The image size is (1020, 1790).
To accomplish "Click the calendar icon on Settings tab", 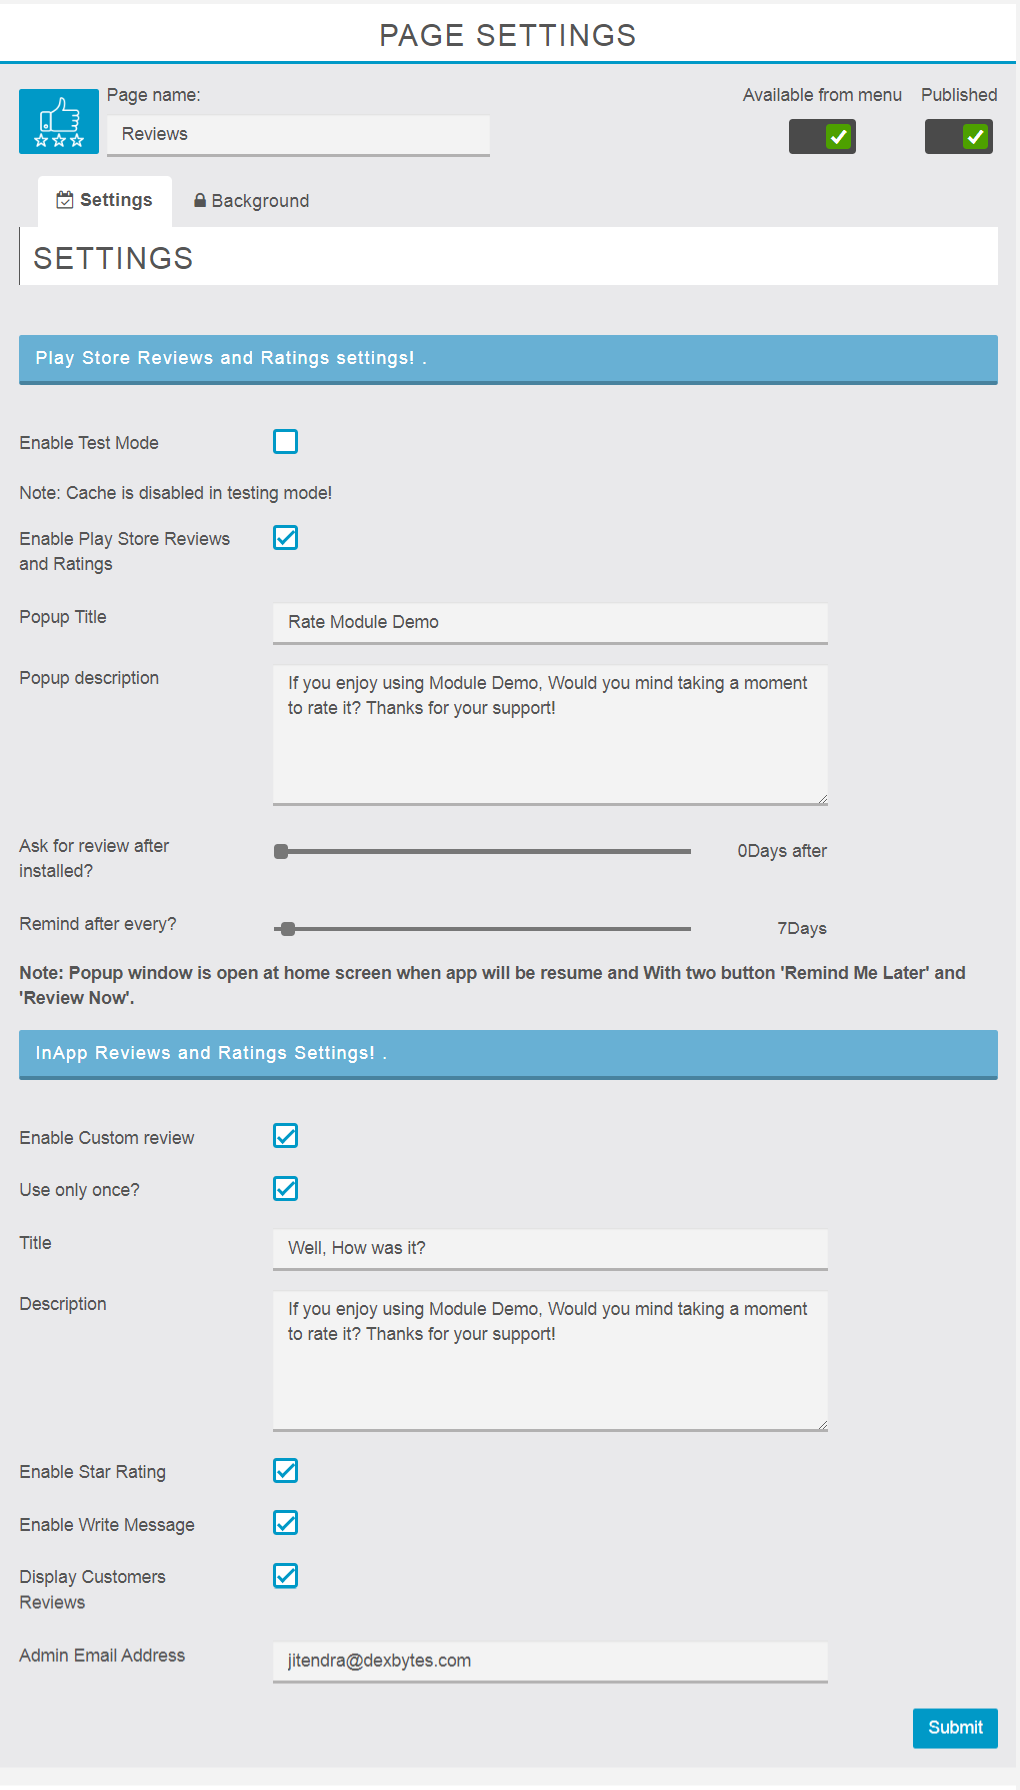I will tap(65, 200).
